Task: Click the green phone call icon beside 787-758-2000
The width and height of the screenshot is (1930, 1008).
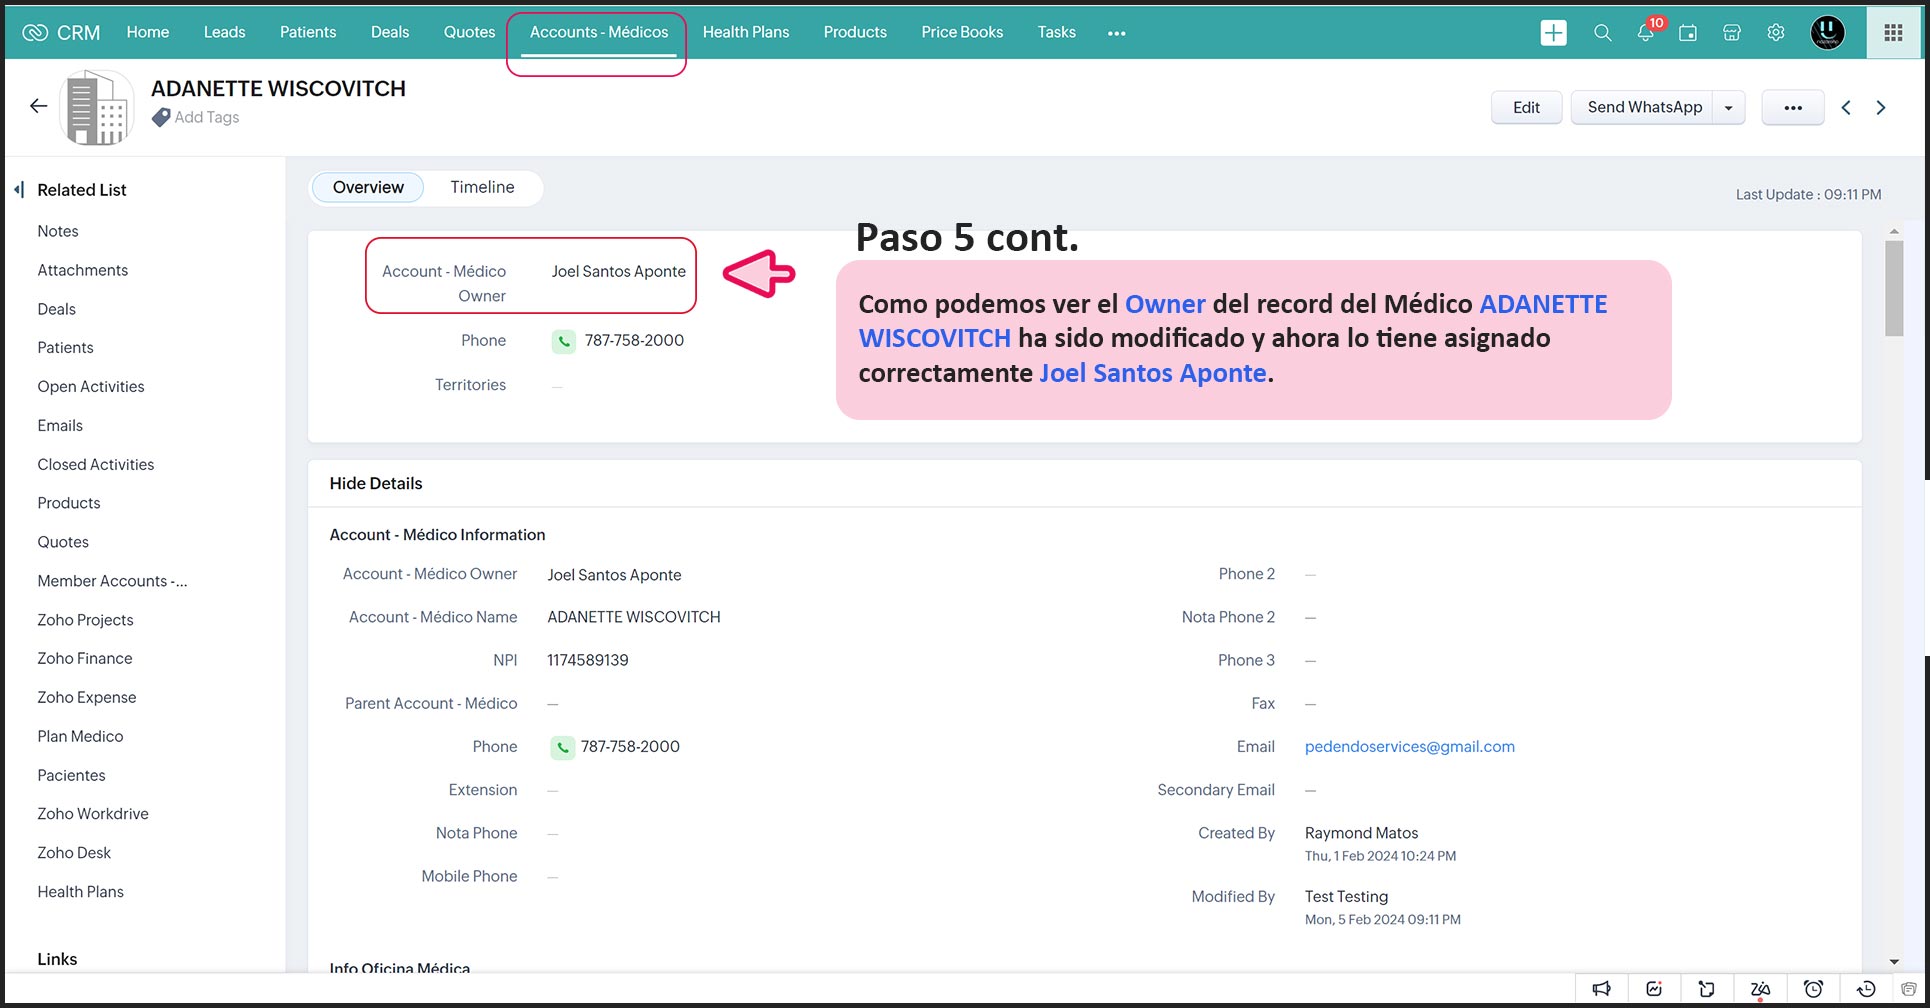Action: 564,341
